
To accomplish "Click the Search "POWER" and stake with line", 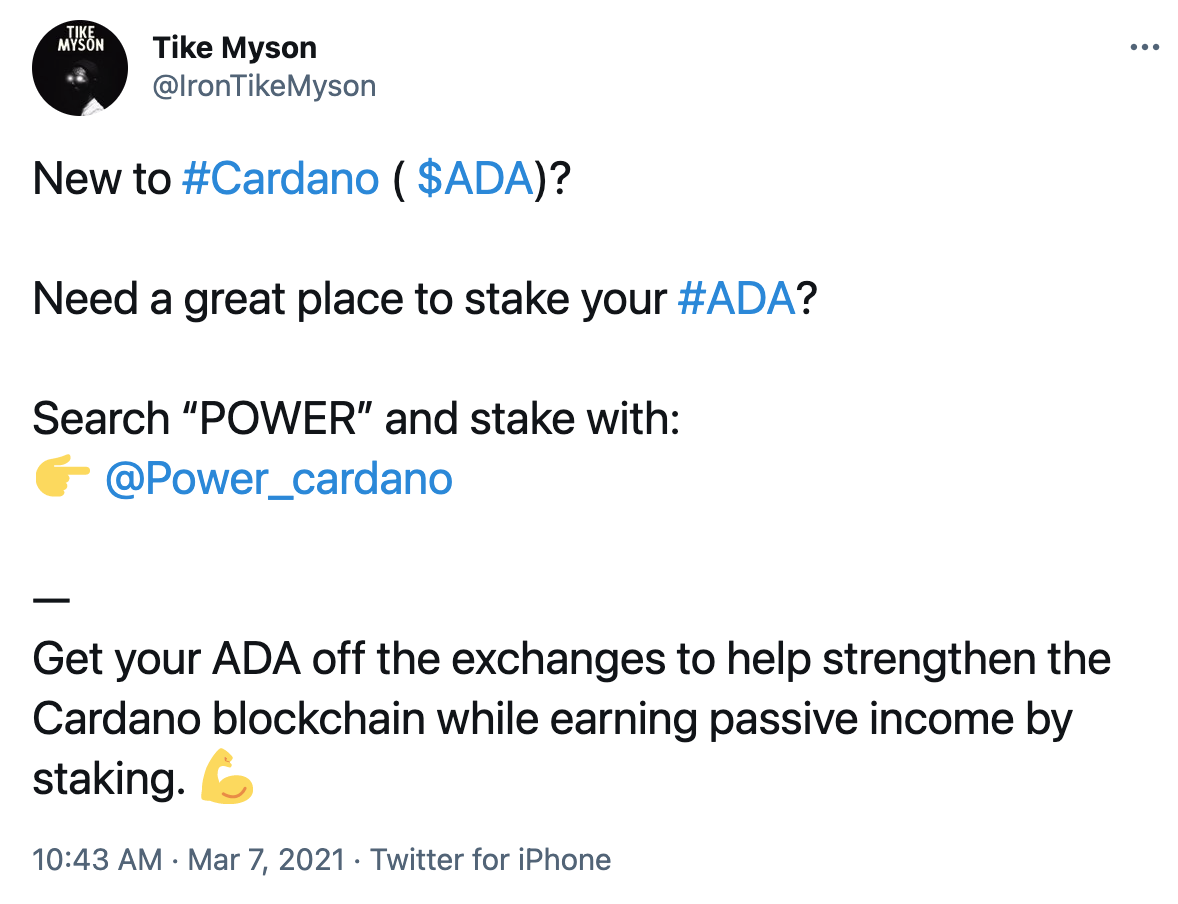I will point(356,419).
